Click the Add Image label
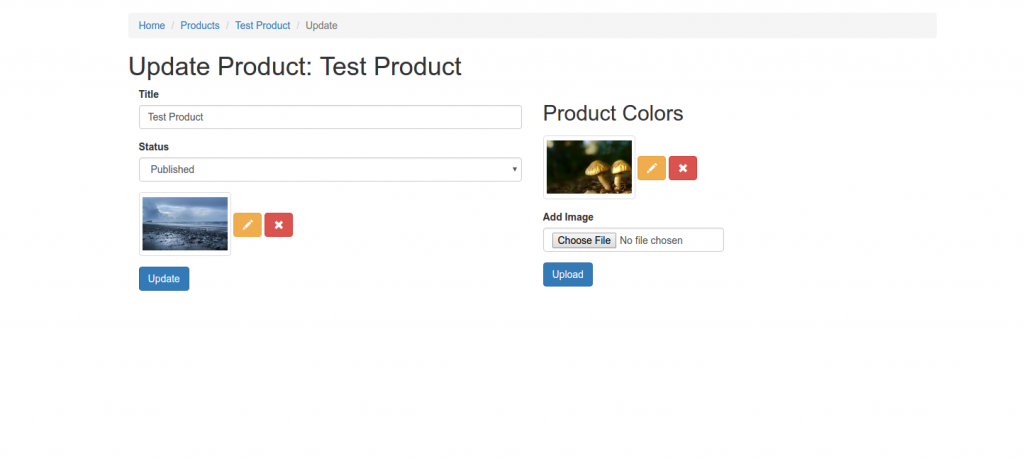Screen dimensions: 1024x461 [x=568, y=217]
